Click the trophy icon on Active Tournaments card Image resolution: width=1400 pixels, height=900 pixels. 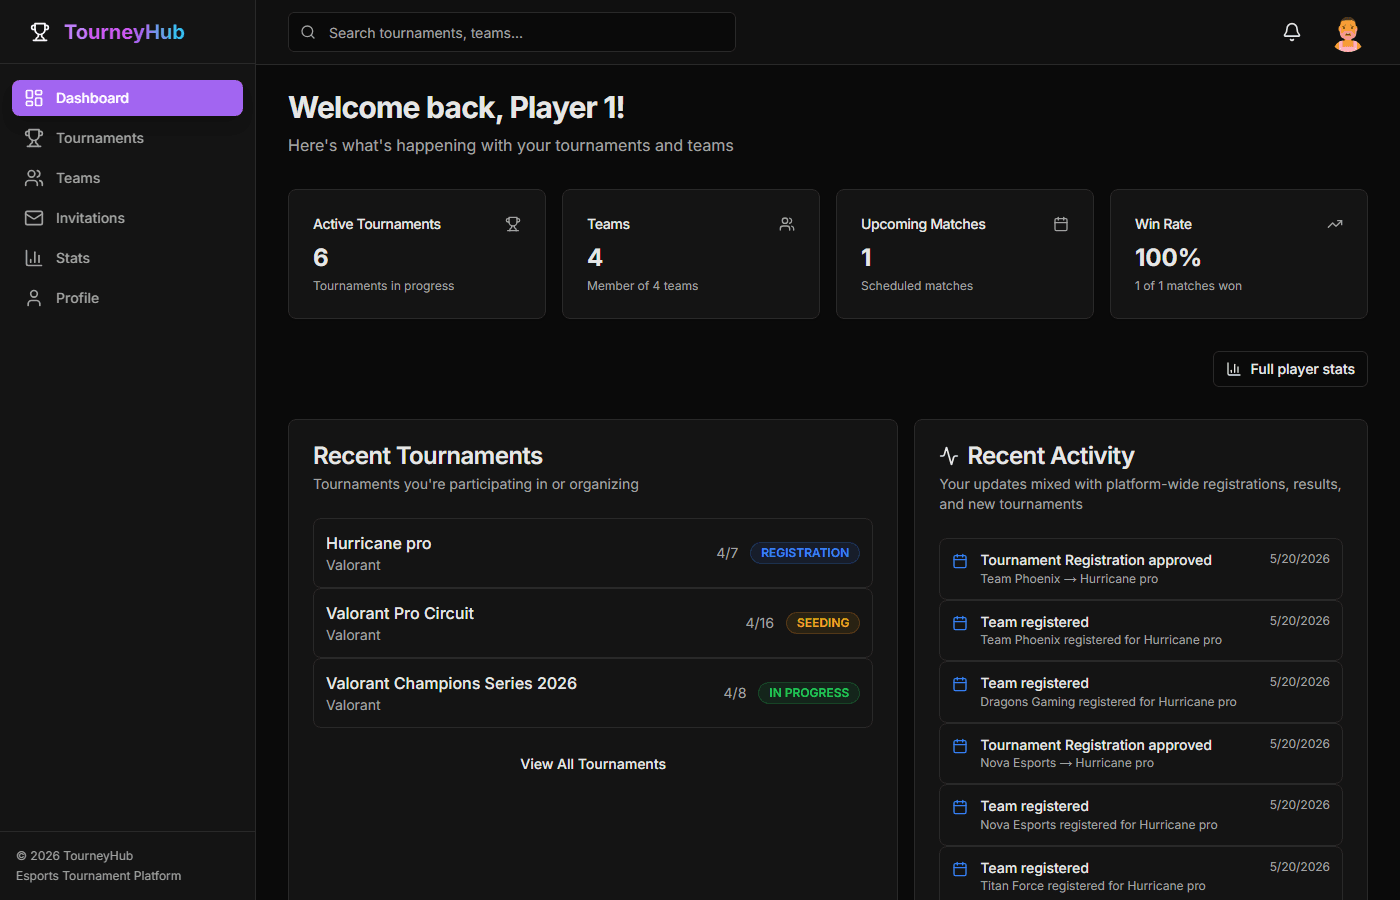[x=513, y=224]
